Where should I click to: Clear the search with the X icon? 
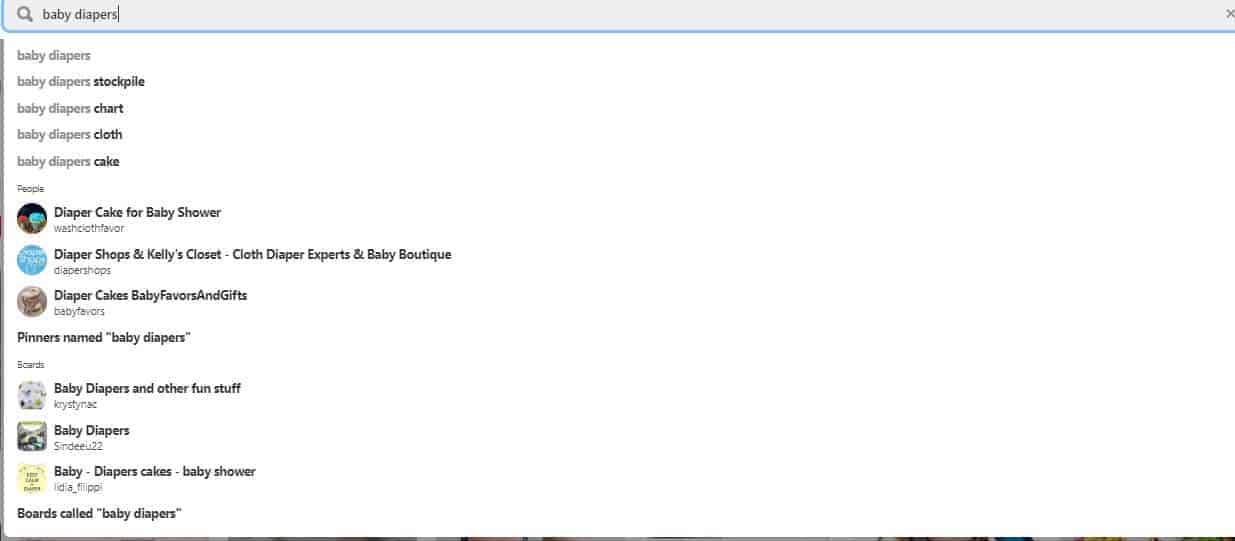[1229, 14]
